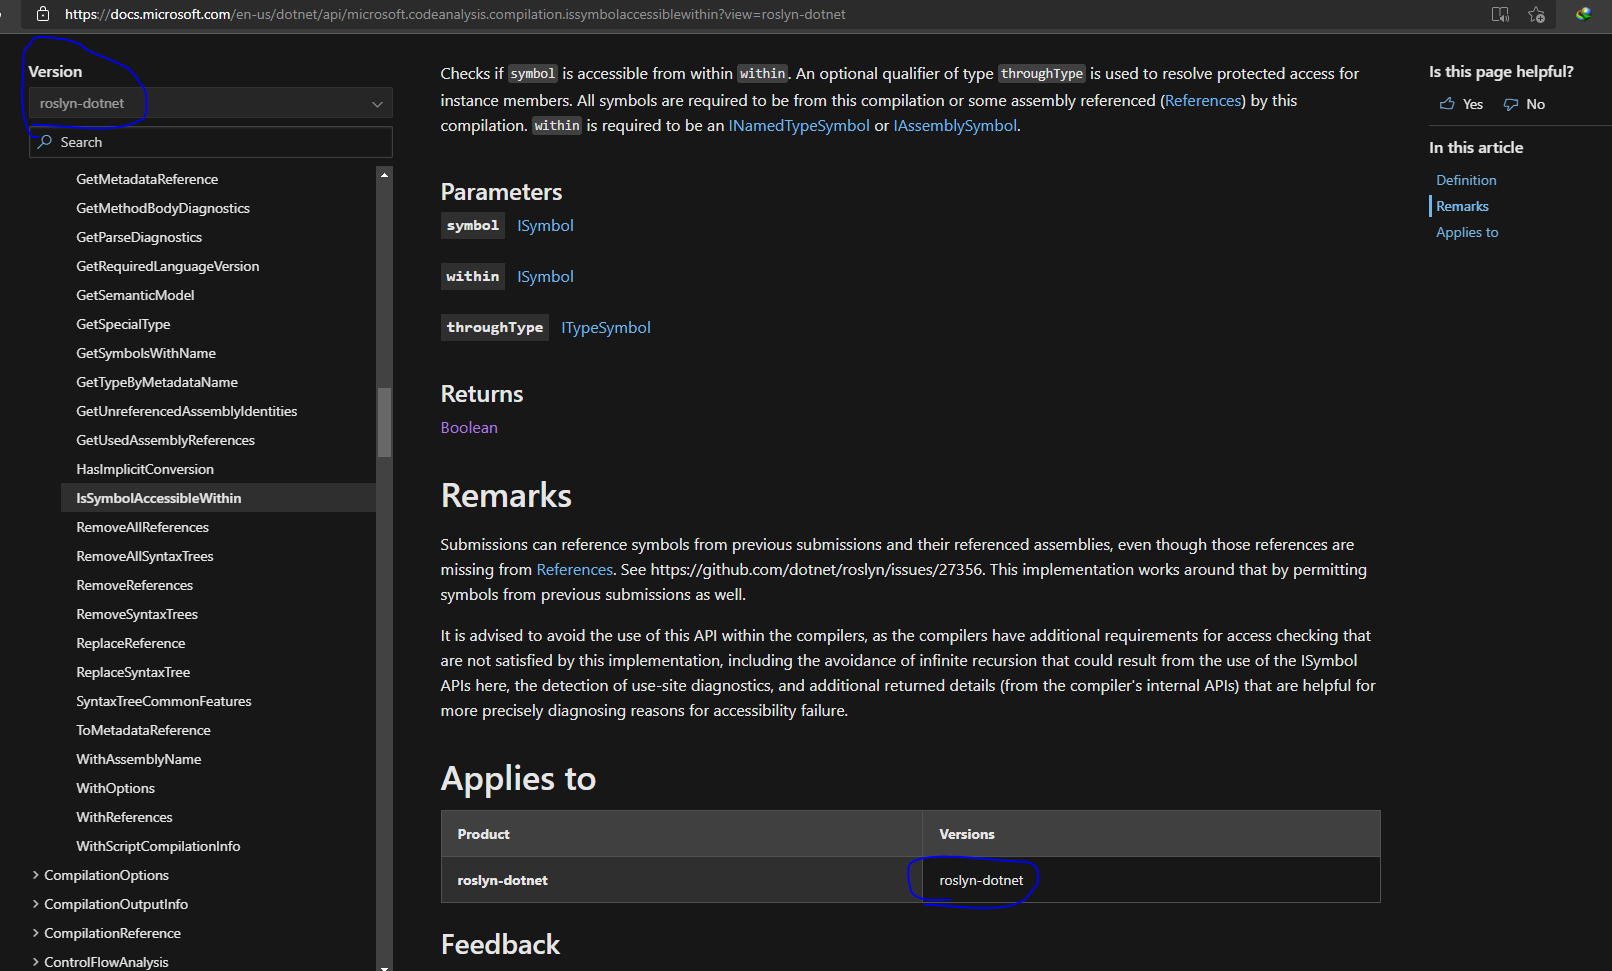The width and height of the screenshot is (1612, 971).
Task: Select RemoveAllSyntaxTrees in the sidebar
Action: pos(144,555)
